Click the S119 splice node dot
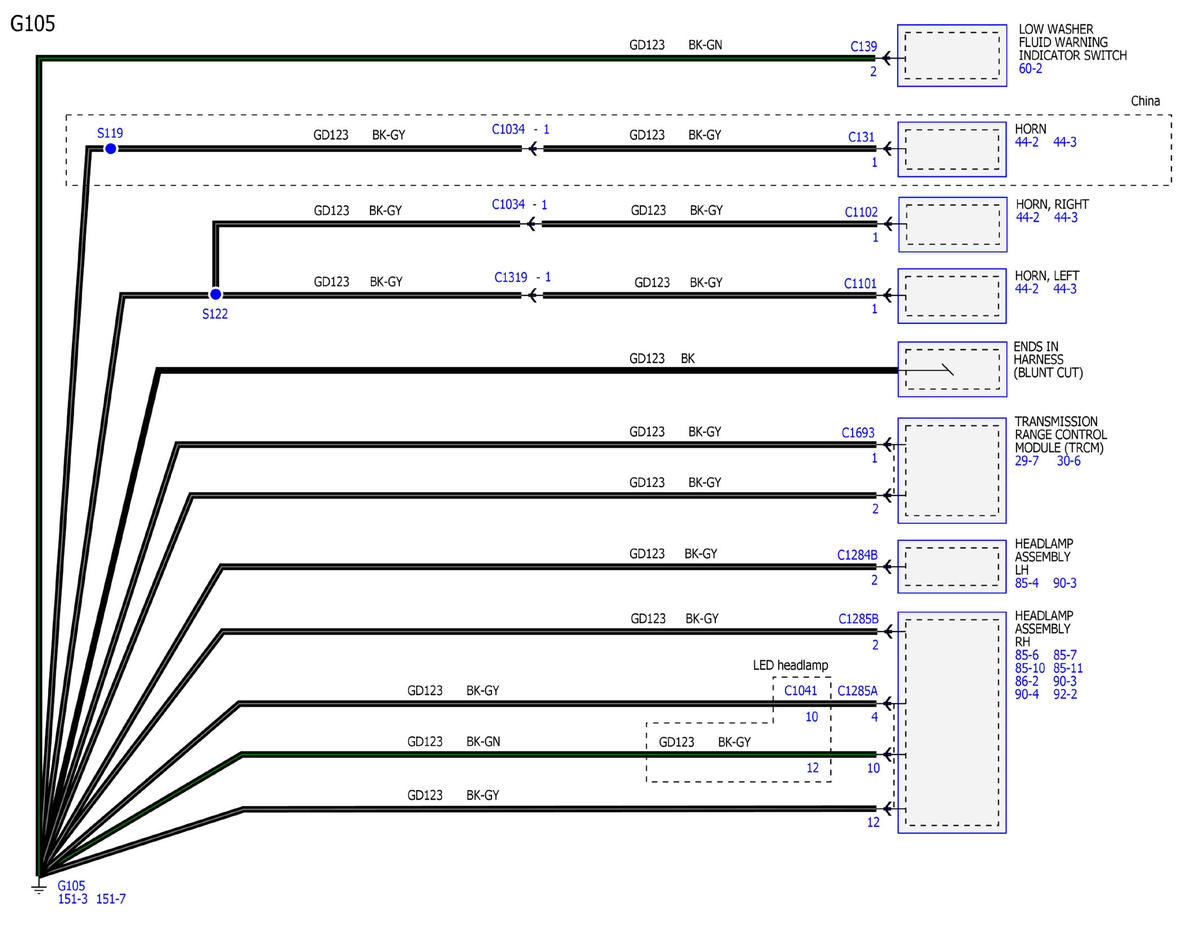Viewport: 1200px width, 927px height. click(111, 149)
